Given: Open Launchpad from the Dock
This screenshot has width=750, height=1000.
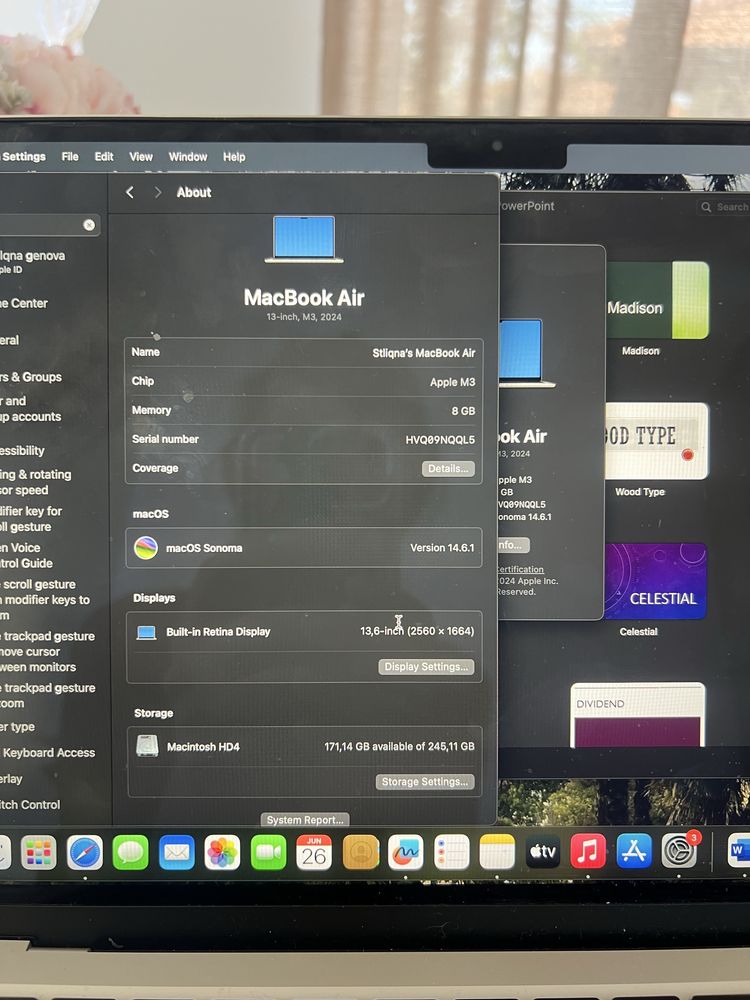Looking at the screenshot, I should tap(38, 853).
